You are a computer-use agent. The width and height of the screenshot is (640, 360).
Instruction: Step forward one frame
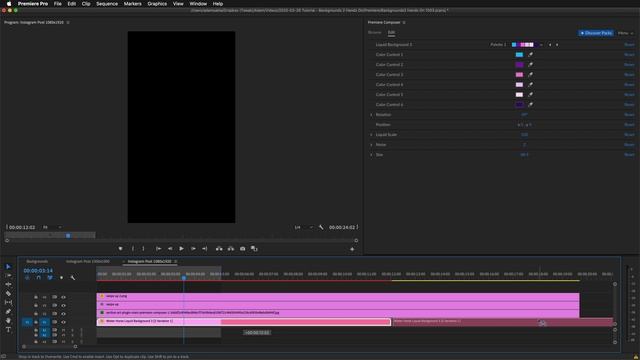point(193,249)
